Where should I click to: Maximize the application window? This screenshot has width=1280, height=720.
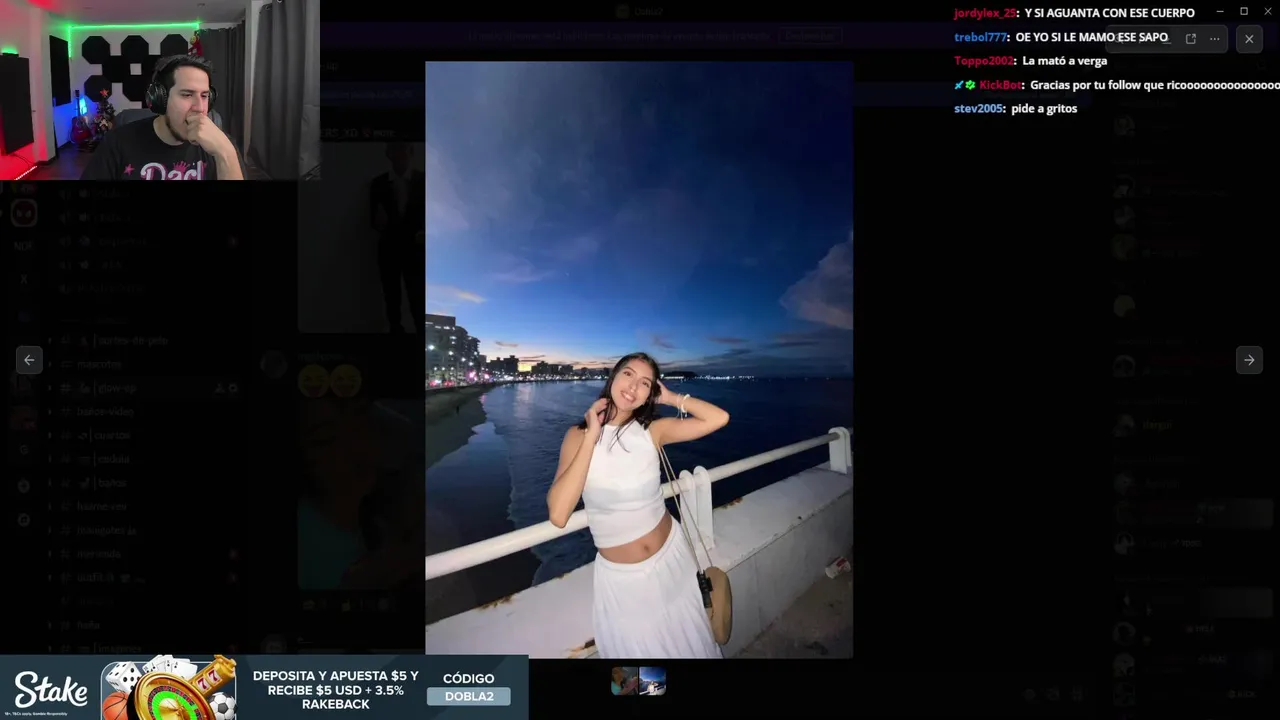1244,11
